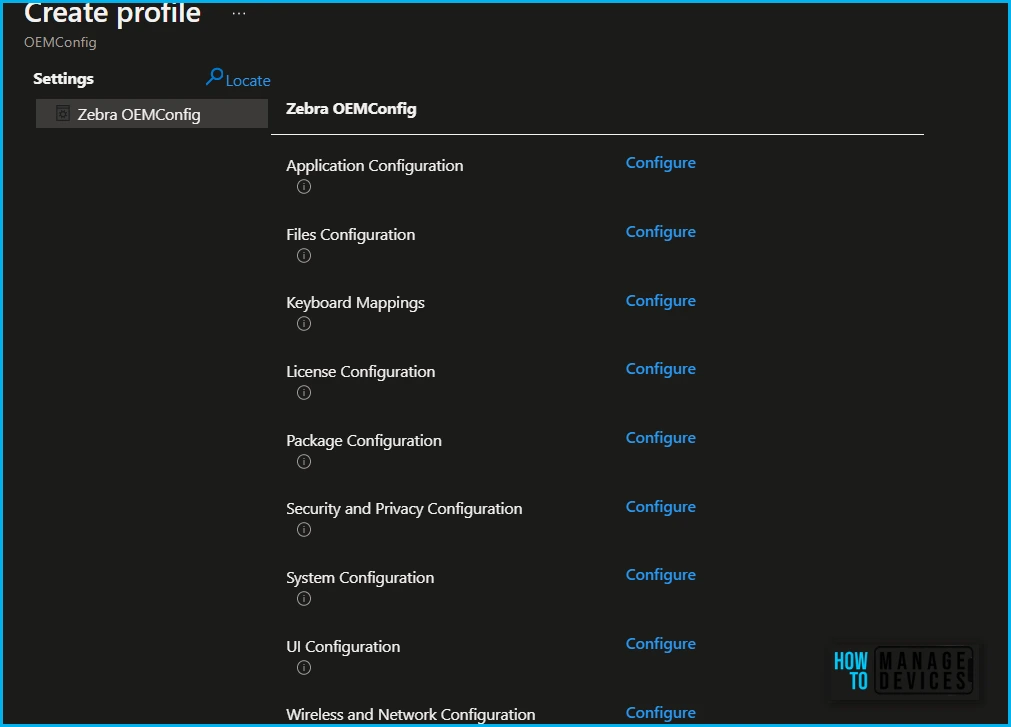Show info for Files Configuration
1011x727 pixels.
coord(304,256)
